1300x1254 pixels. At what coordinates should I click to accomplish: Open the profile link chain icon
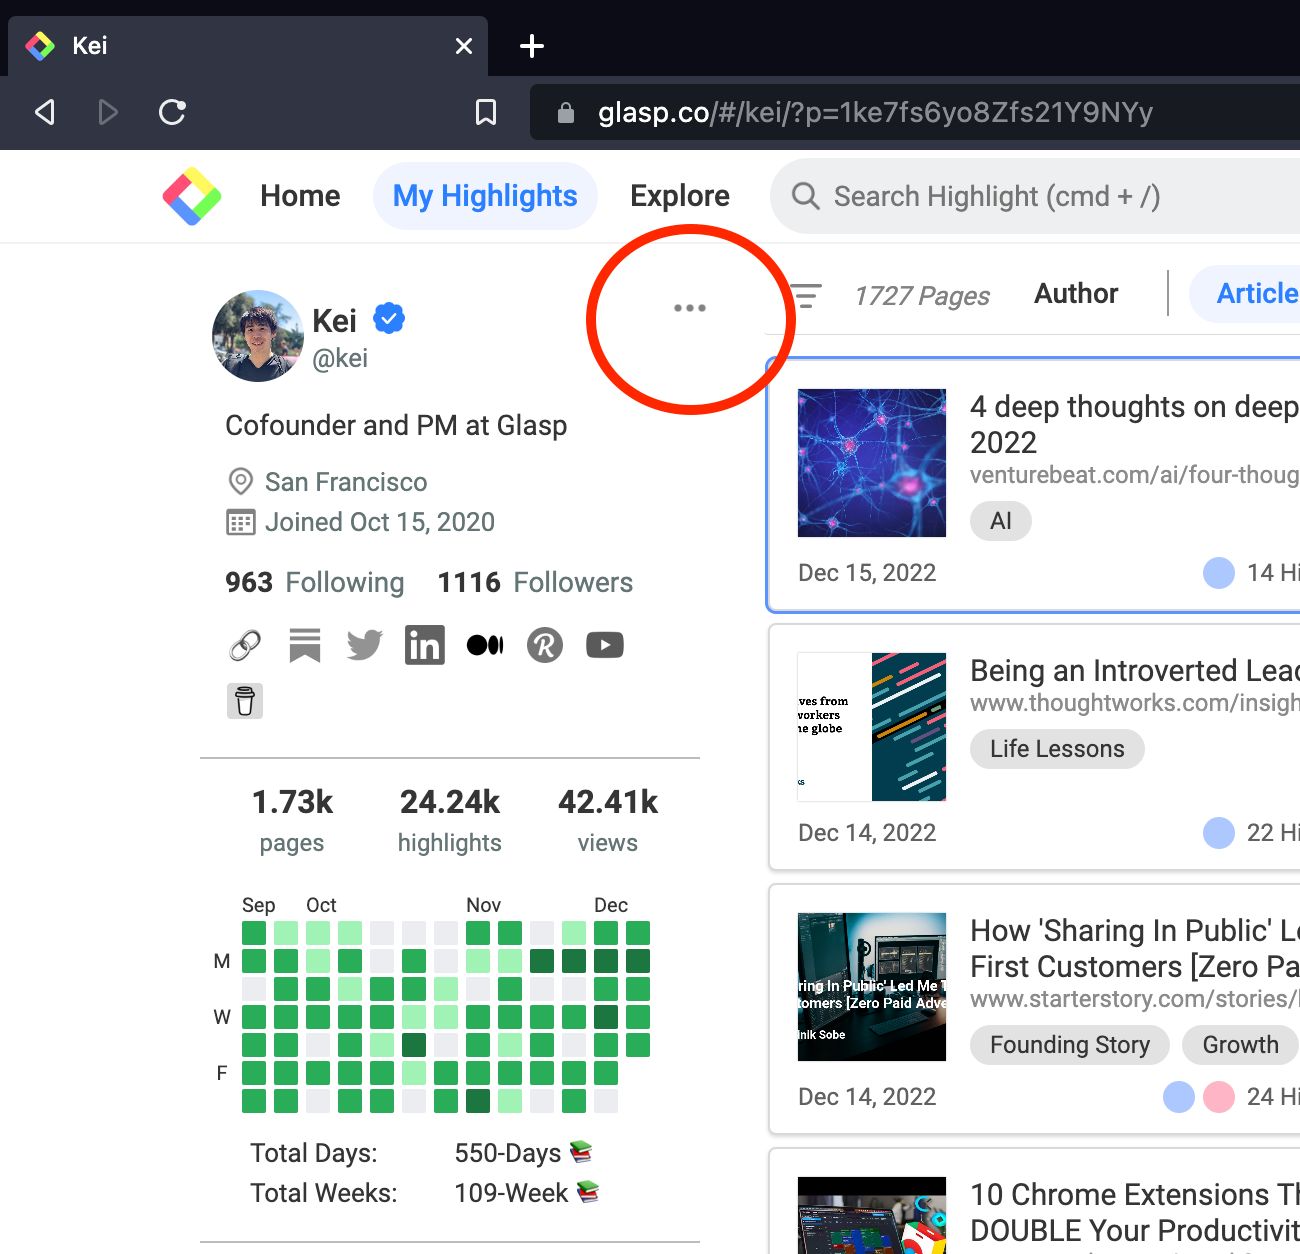[245, 645]
